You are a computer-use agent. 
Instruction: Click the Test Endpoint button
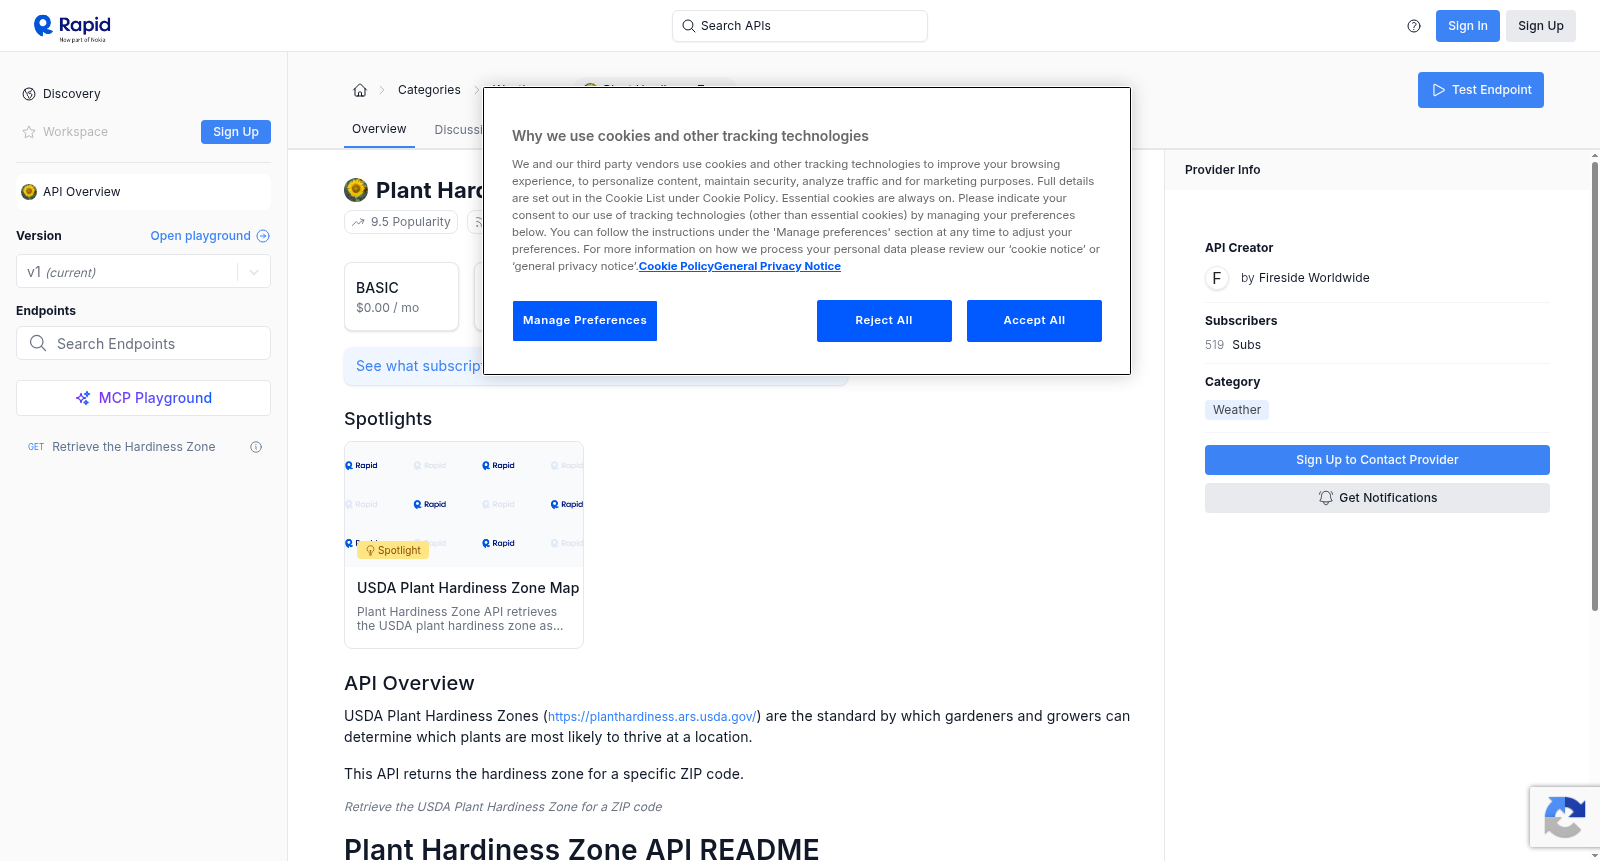coord(1481,90)
